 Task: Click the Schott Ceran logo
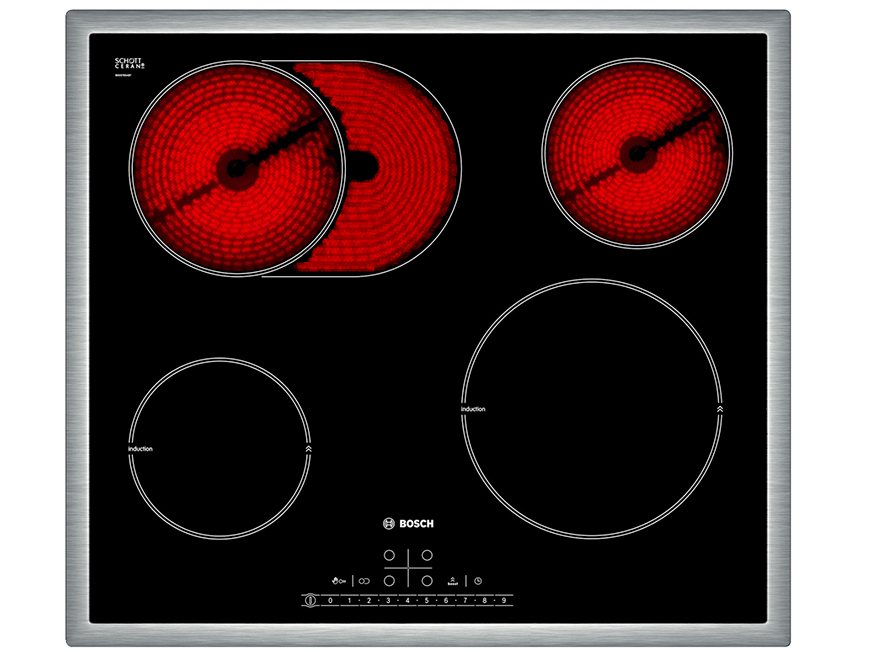[130, 65]
